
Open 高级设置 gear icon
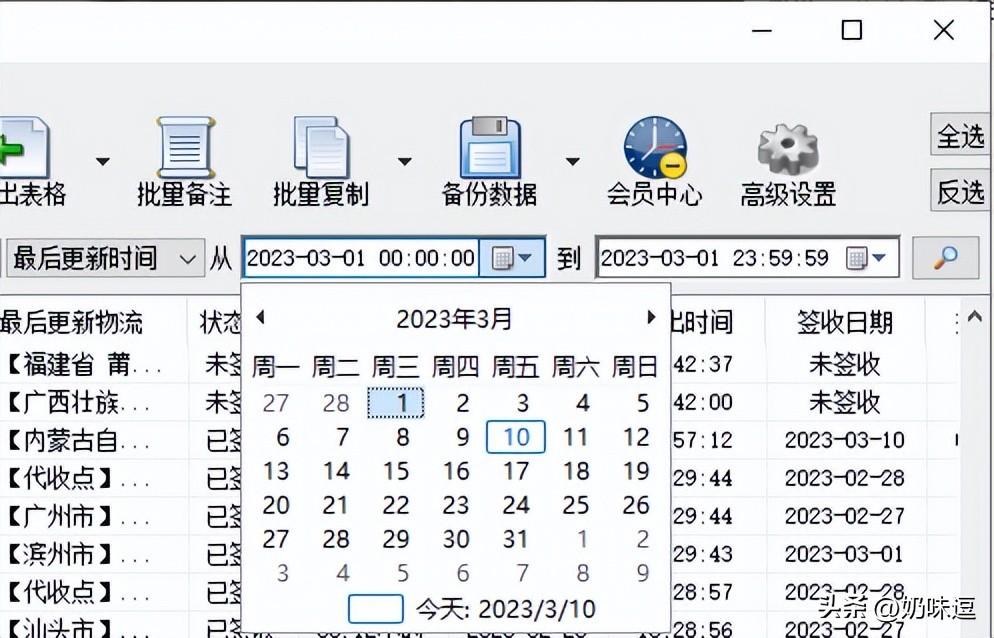tap(788, 148)
